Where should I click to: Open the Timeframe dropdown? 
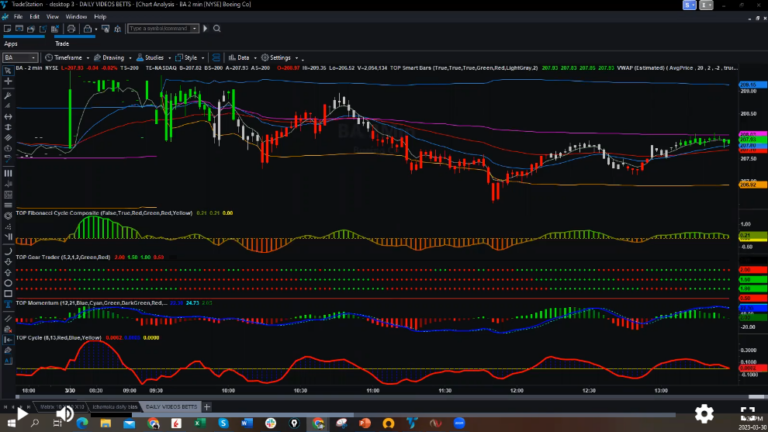pos(70,58)
